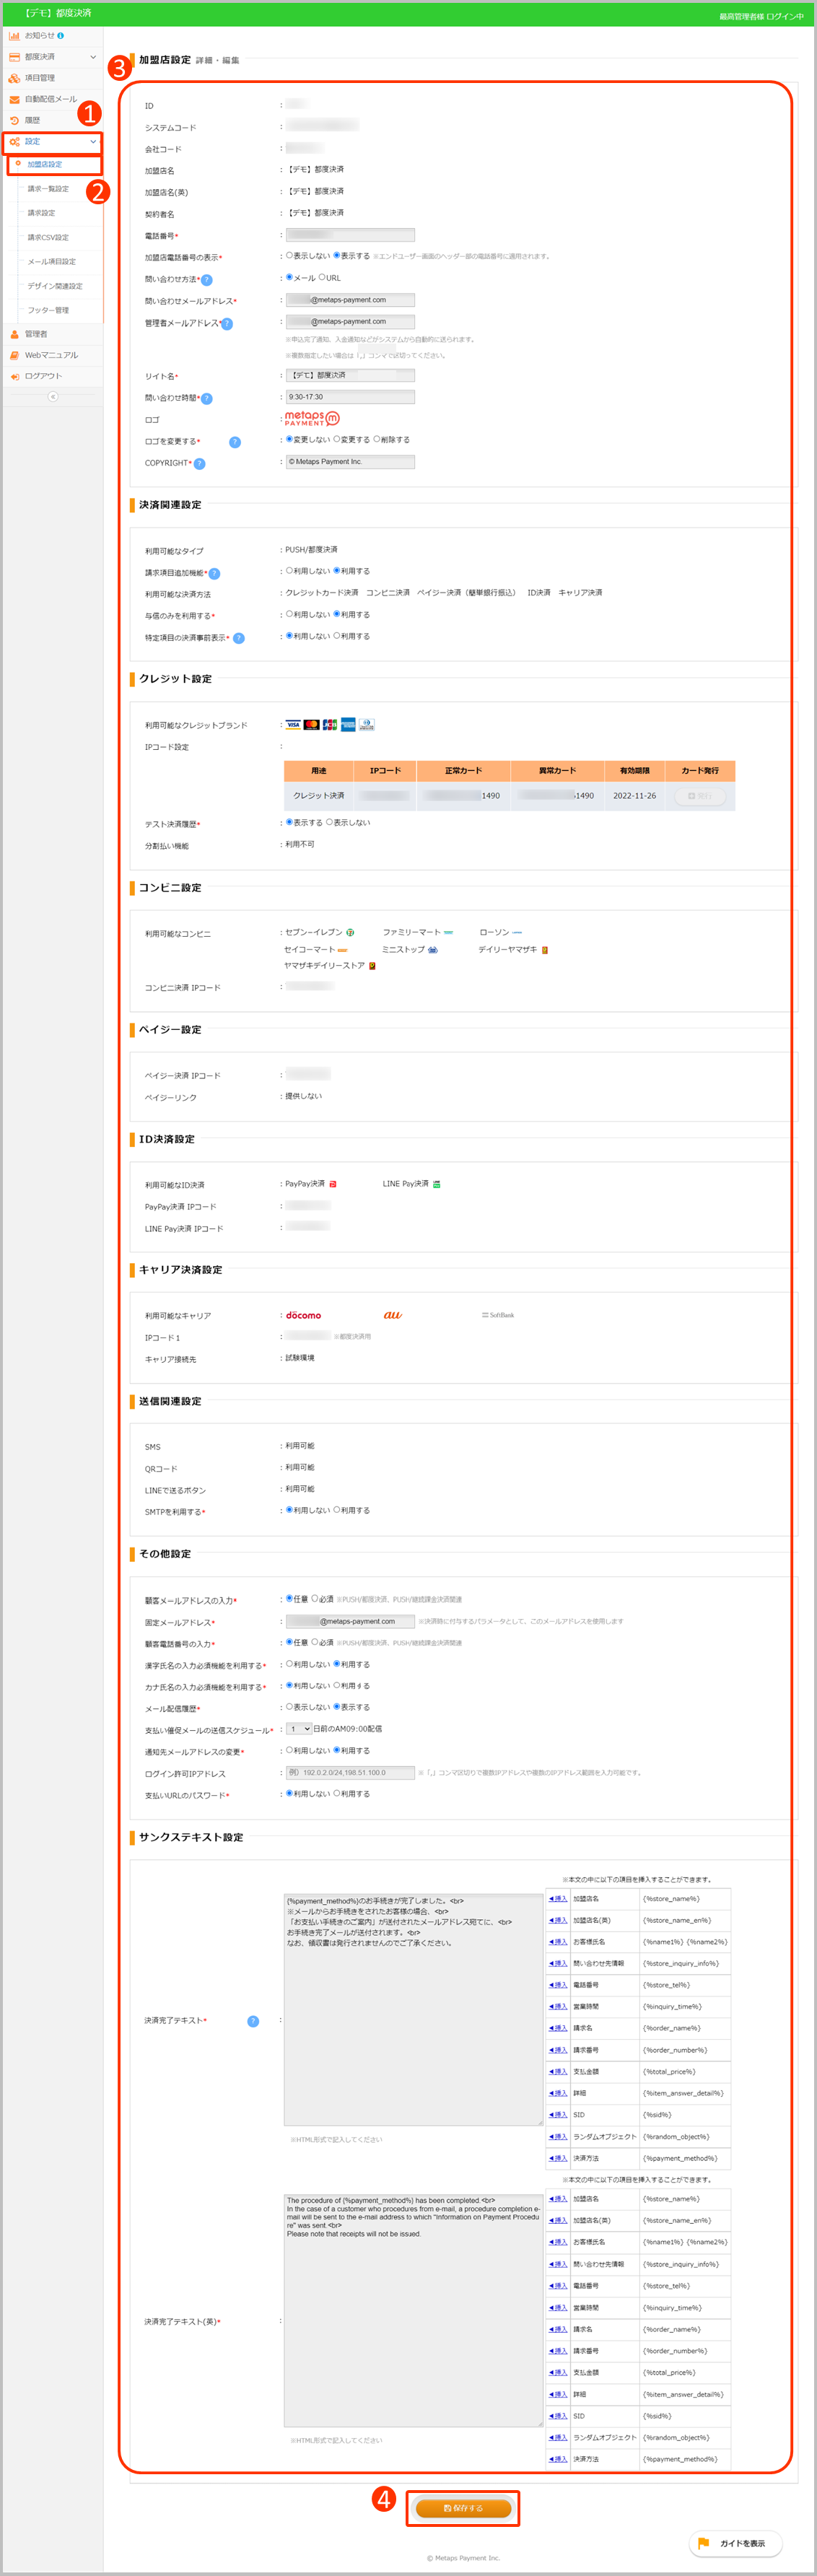Click the docomo carrier logo
817x2576 pixels.
(x=303, y=1315)
